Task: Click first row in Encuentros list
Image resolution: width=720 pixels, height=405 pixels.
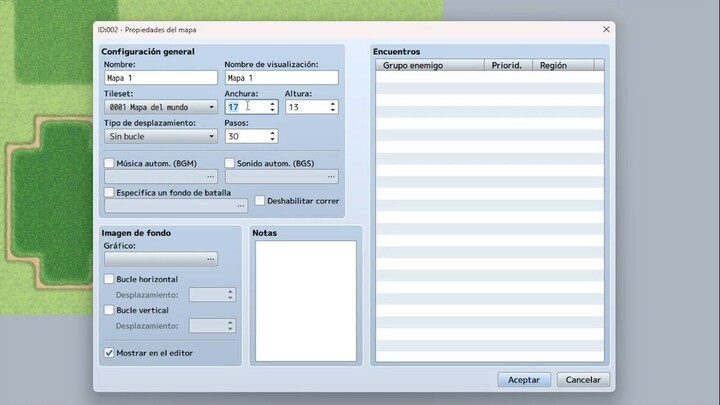Action: 490,77
